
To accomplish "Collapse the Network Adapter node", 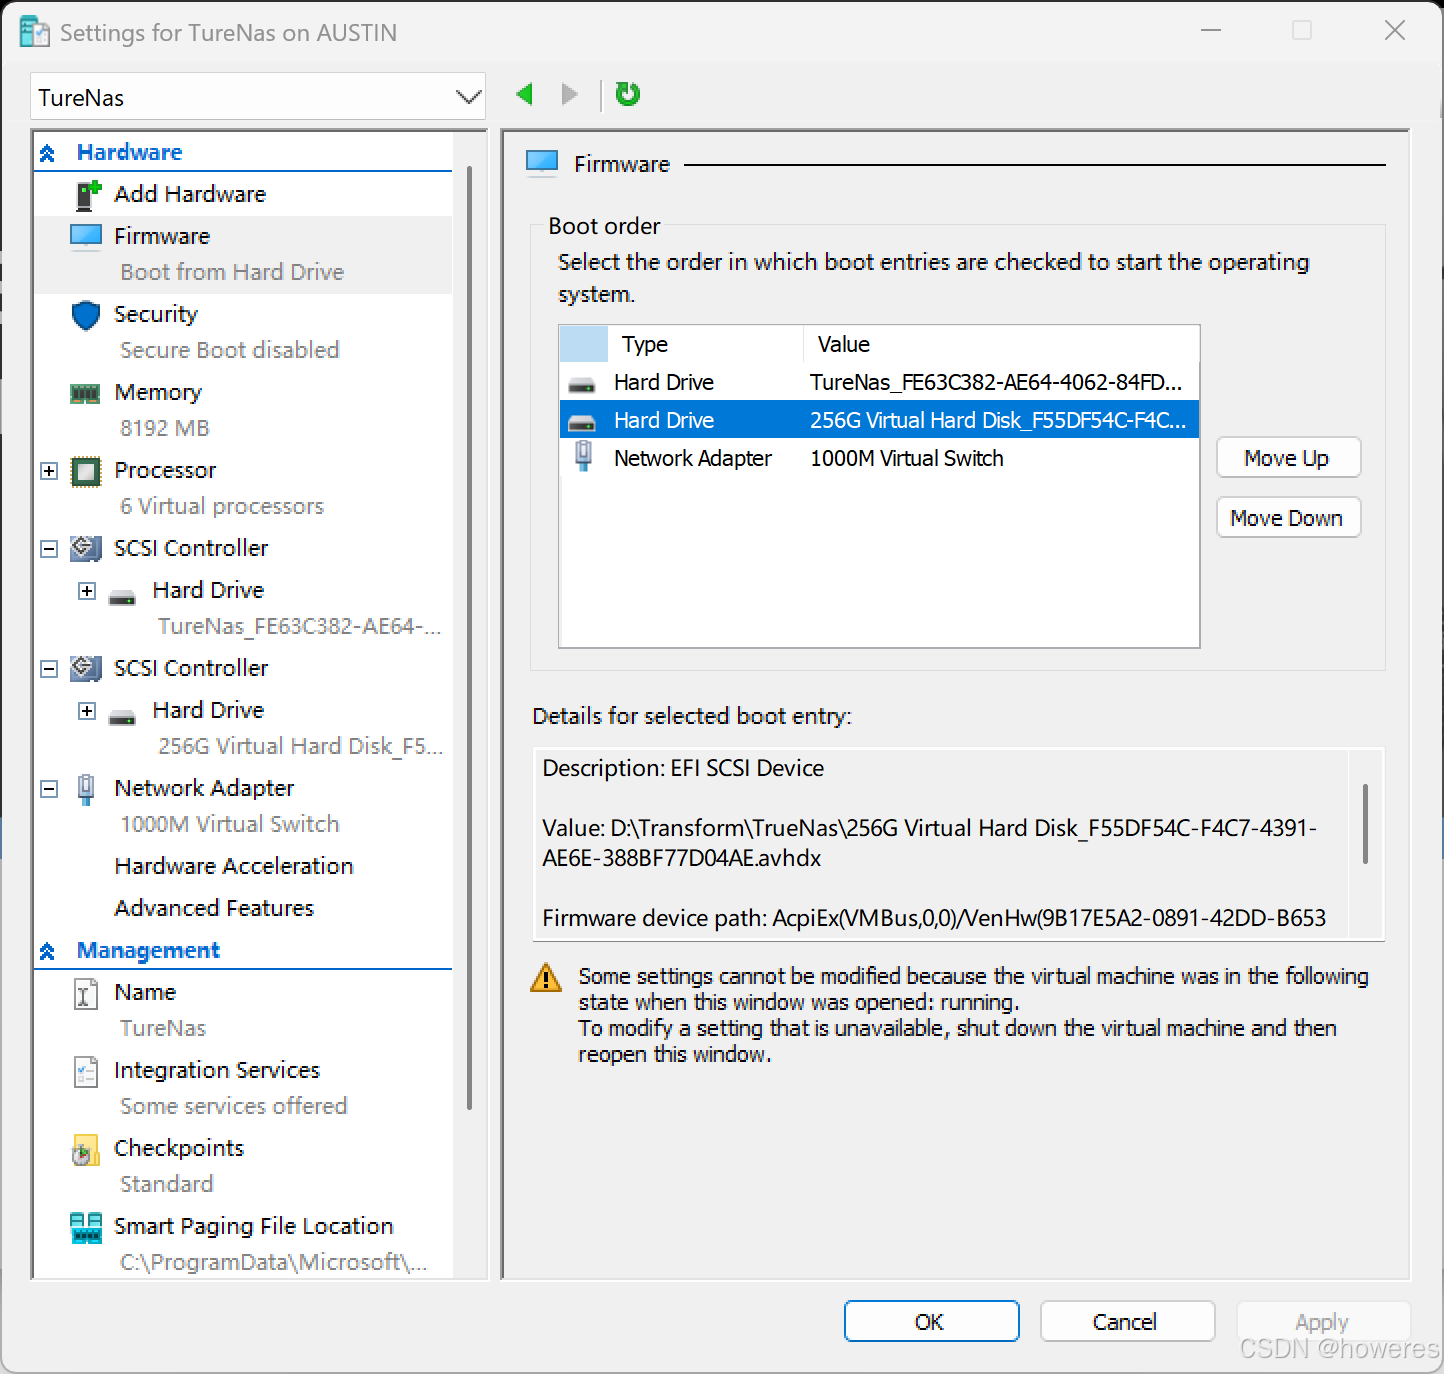I will click(x=49, y=789).
